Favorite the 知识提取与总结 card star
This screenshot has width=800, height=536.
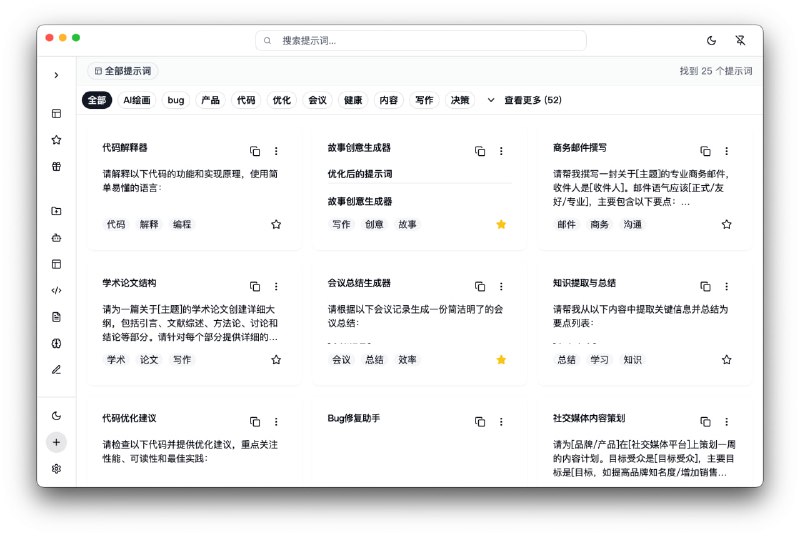[x=727, y=360]
